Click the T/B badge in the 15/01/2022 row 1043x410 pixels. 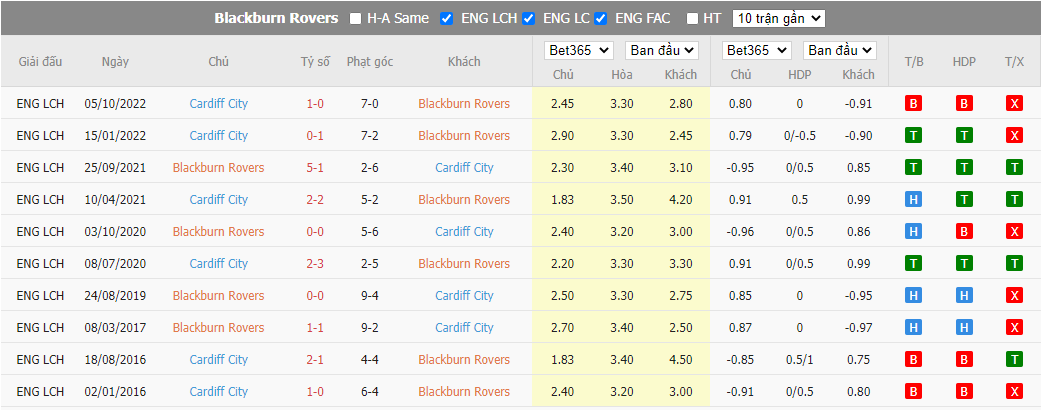coord(914,136)
